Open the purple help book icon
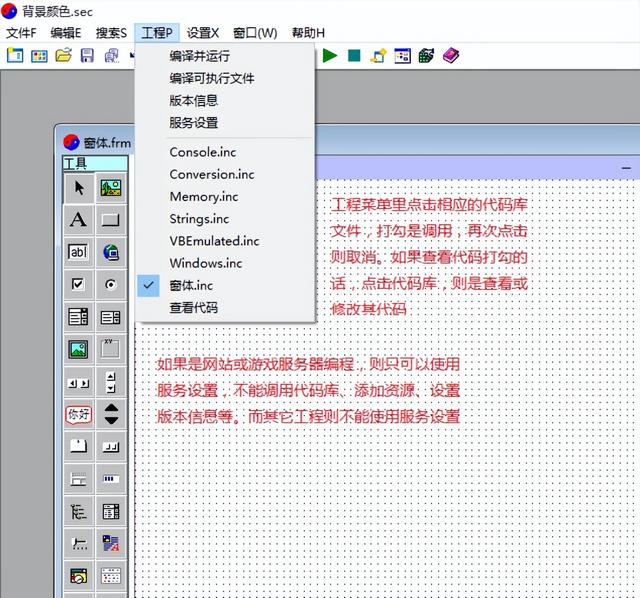Screen dimensions: 640x598 pos(451,56)
